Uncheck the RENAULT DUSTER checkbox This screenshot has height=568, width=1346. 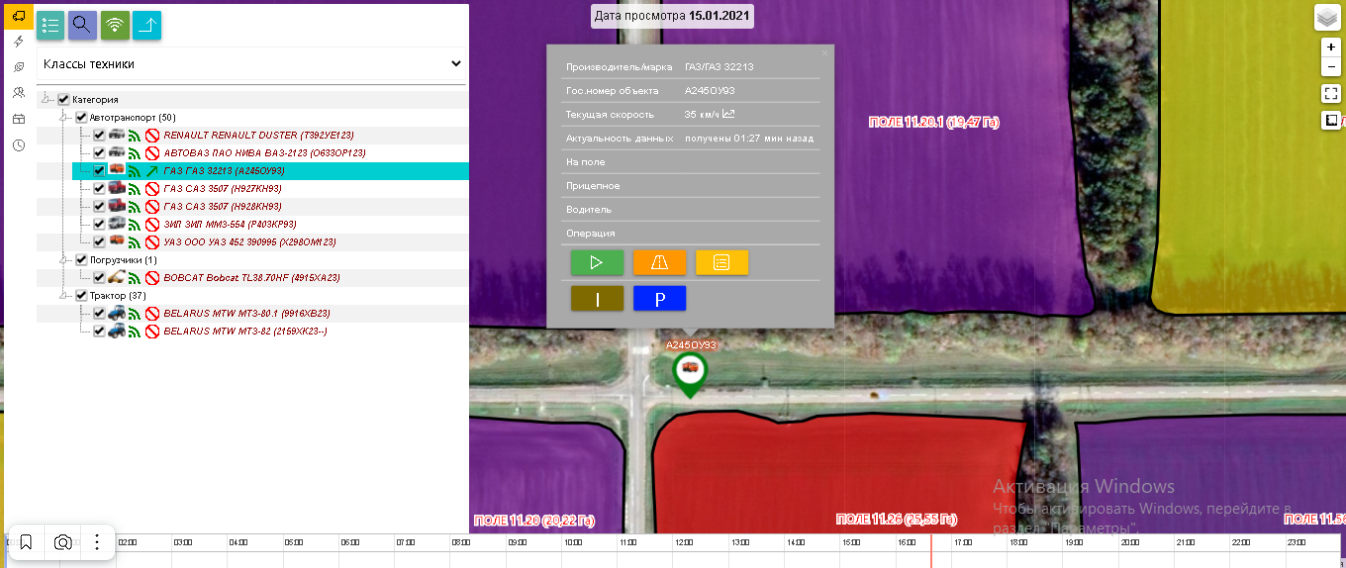click(99, 135)
